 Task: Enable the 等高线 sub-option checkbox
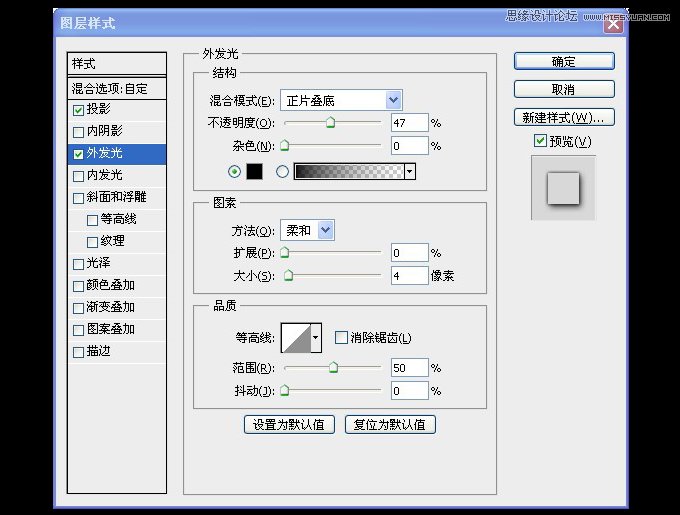(x=92, y=220)
